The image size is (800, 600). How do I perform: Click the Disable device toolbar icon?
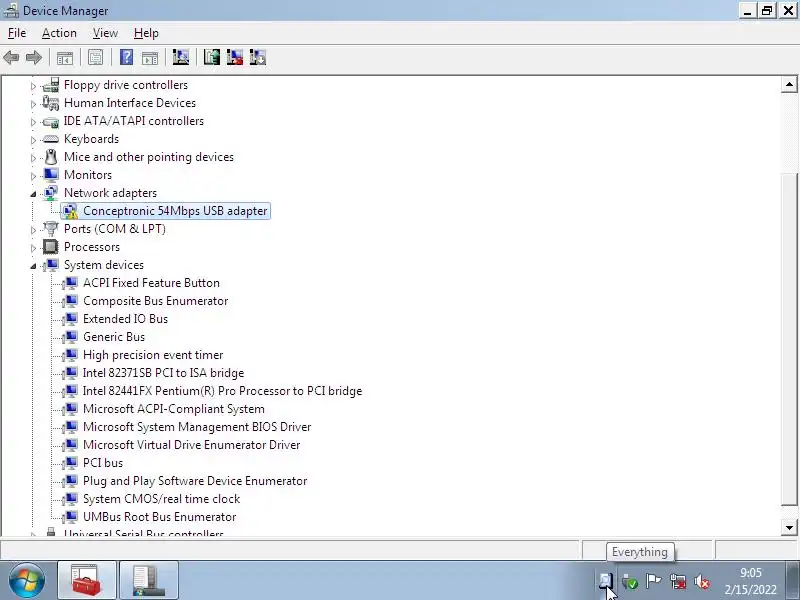[x=258, y=57]
